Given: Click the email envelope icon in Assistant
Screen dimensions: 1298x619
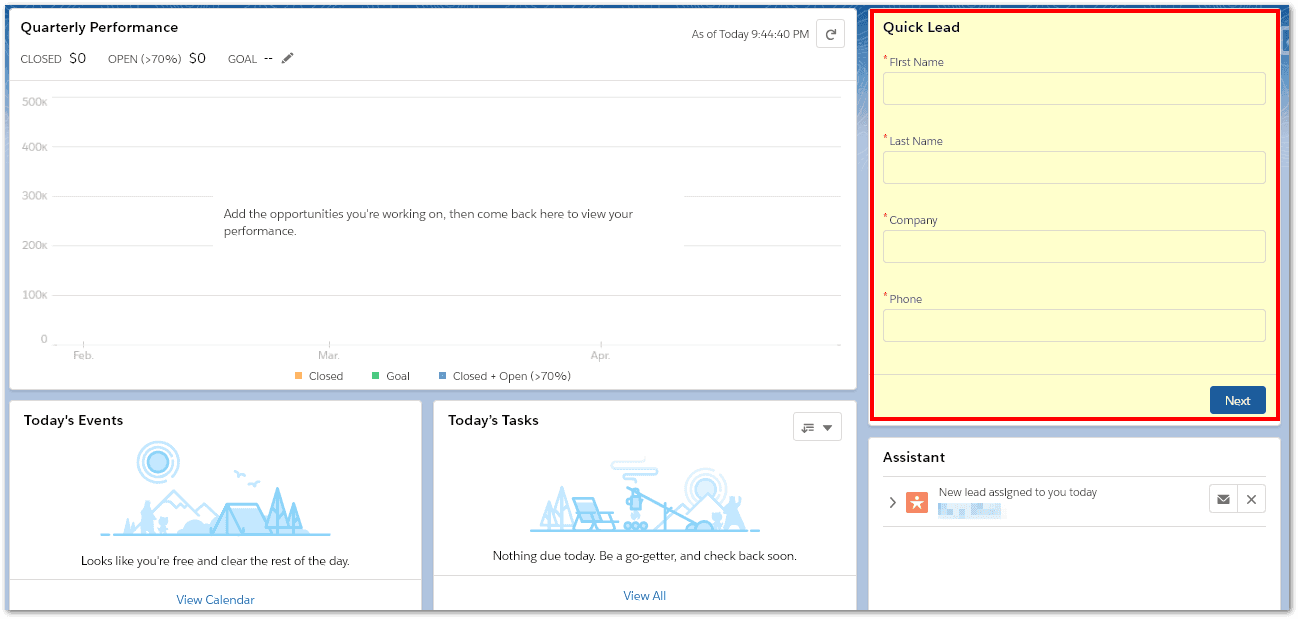Looking at the screenshot, I should (x=1223, y=500).
